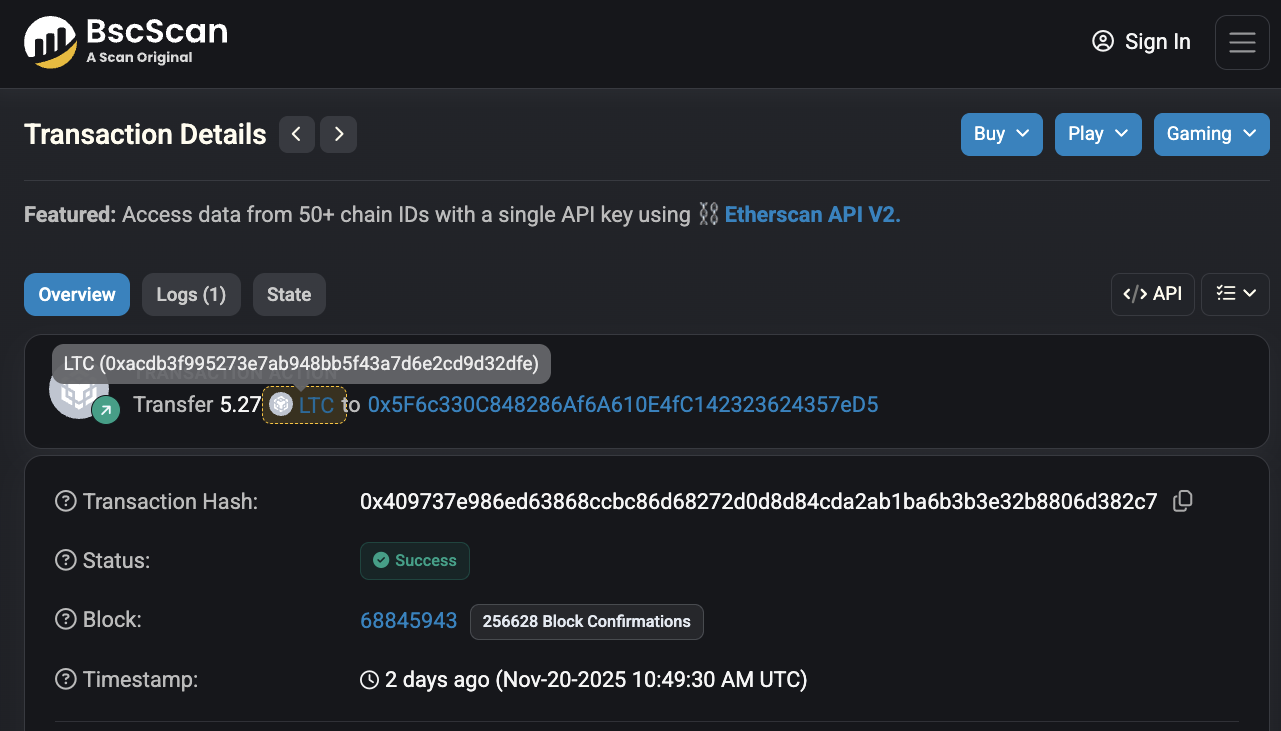Screen dimensions: 1281x731
Task: Click the API button
Action: point(1153,294)
